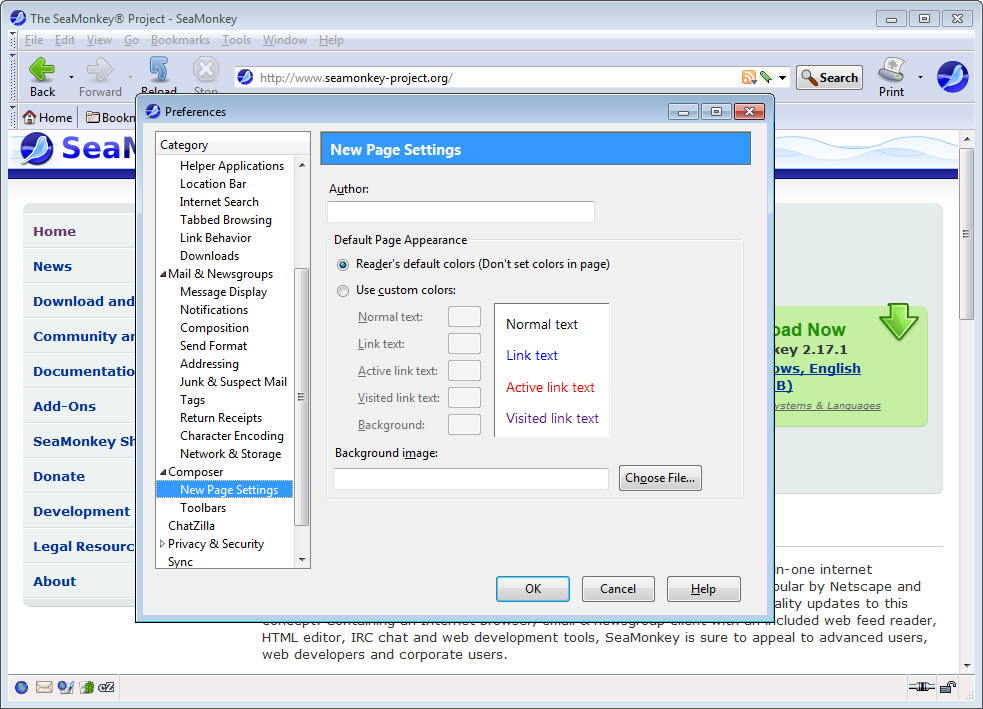The width and height of the screenshot is (983, 709).
Task: Open the File menu
Action: (34, 40)
